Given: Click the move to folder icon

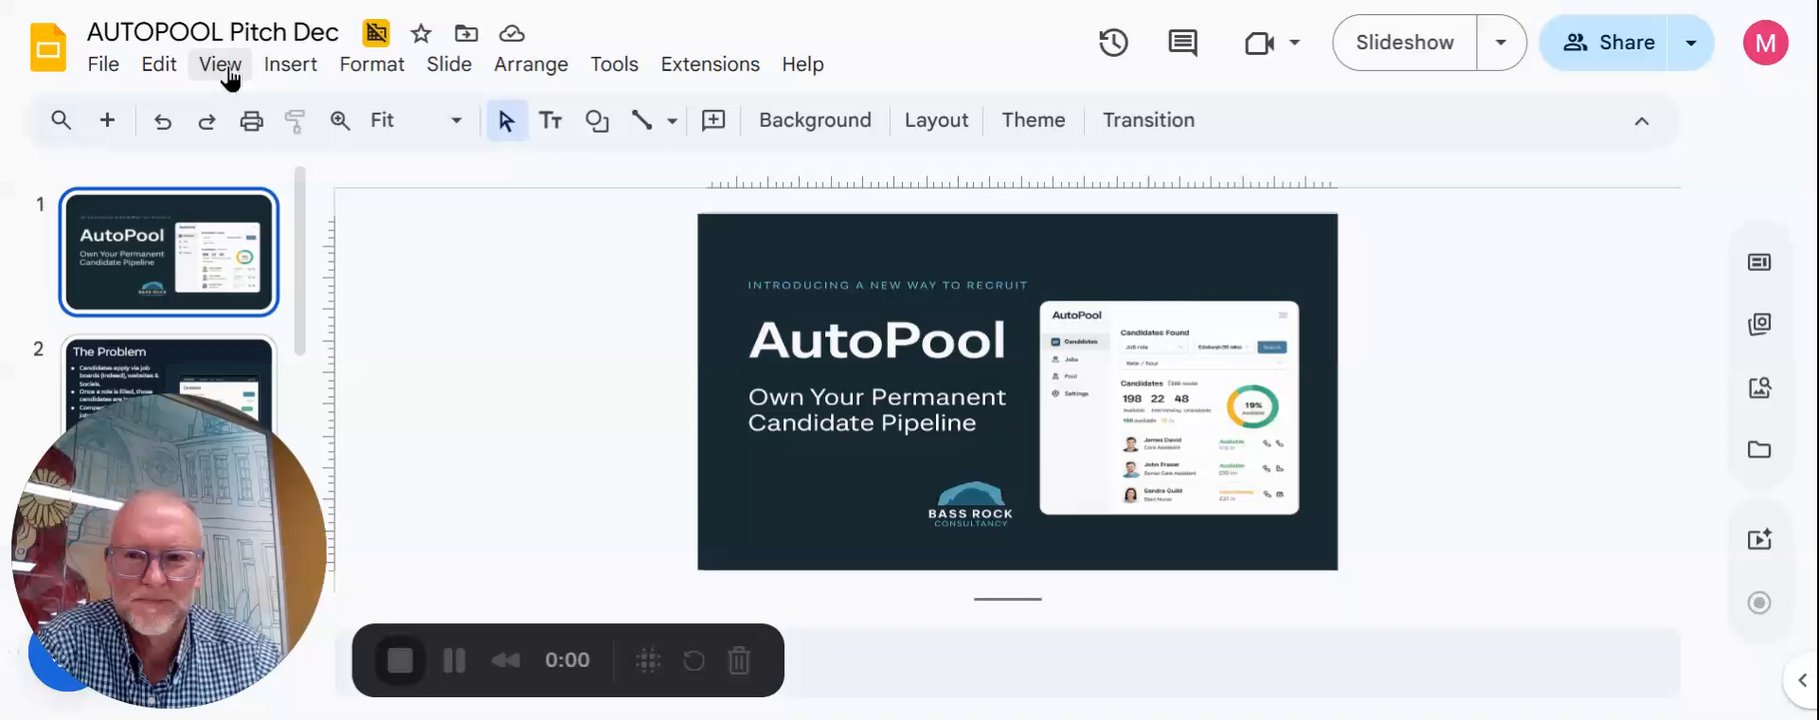Looking at the screenshot, I should tap(466, 33).
